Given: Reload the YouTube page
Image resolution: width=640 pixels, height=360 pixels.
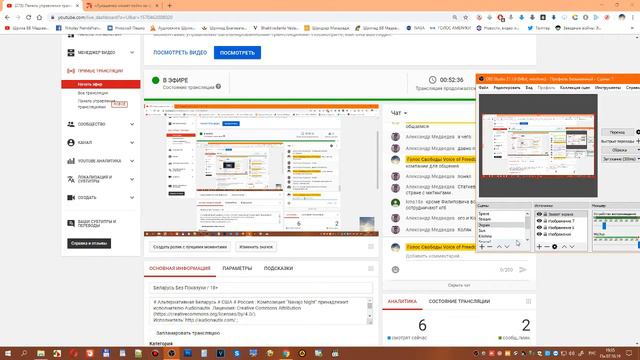Looking at the screenshot, I should click(x=29, y=18).
